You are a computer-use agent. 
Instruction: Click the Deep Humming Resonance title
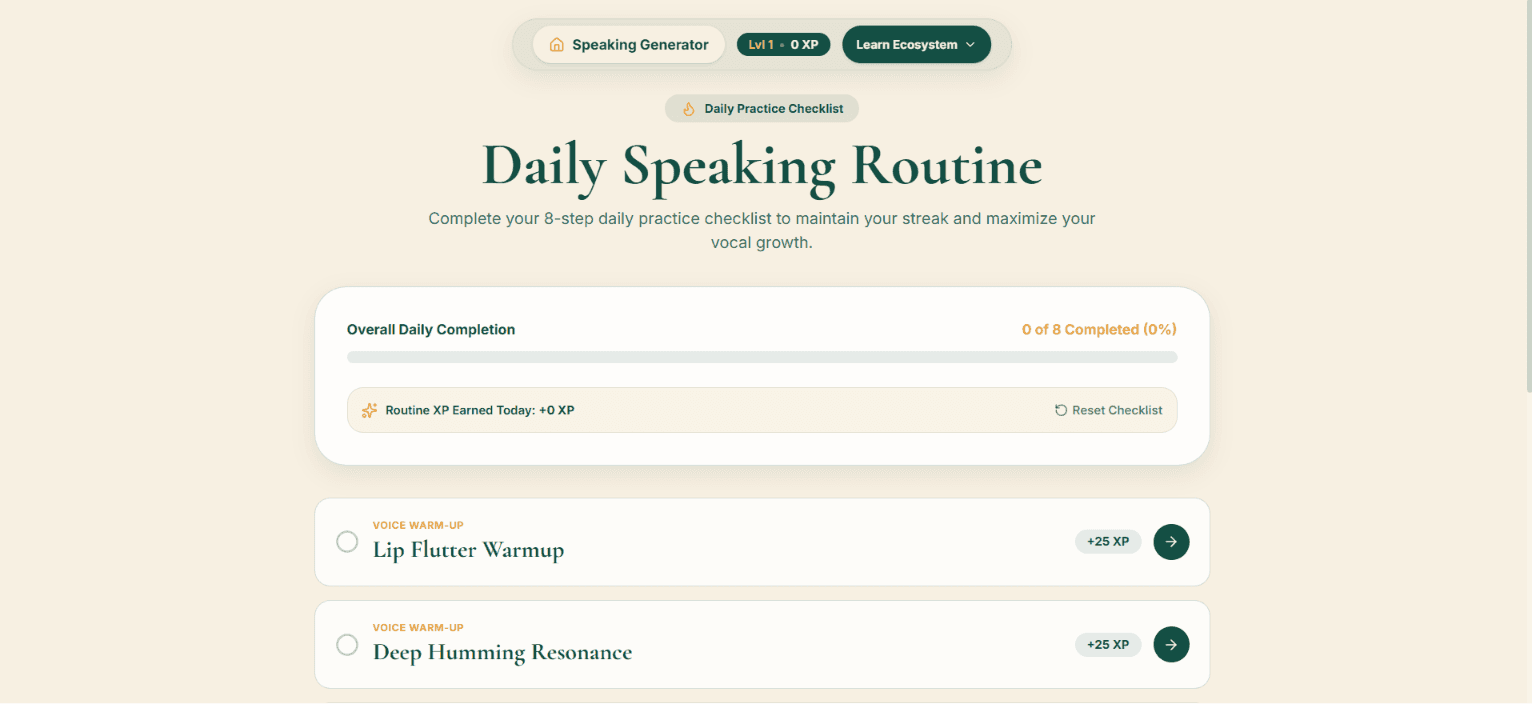coord(502,652)
